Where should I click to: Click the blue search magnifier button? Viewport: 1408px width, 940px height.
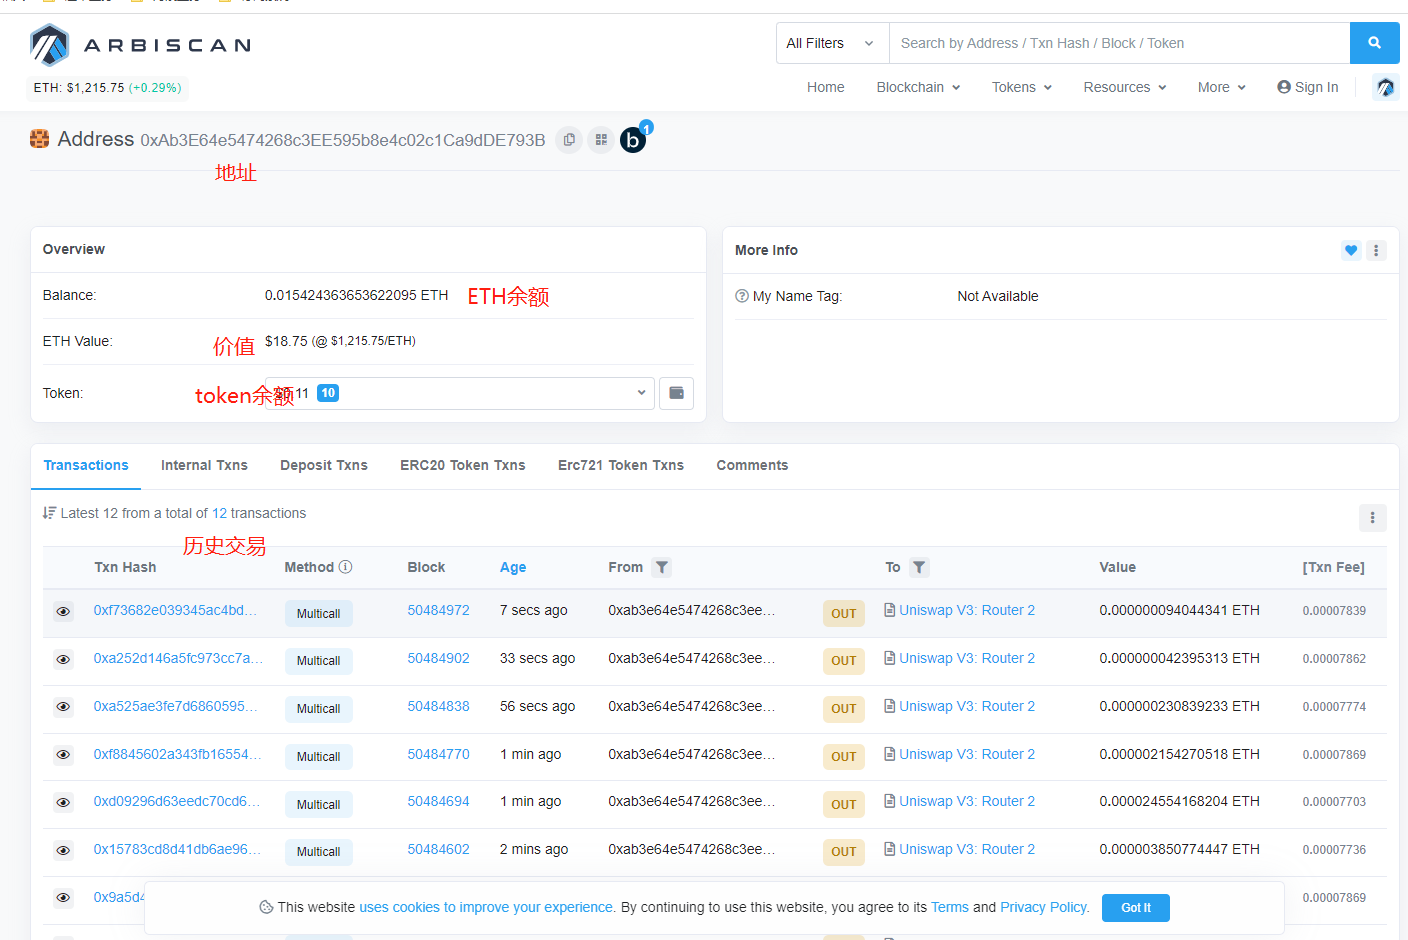click(1374, 43)
